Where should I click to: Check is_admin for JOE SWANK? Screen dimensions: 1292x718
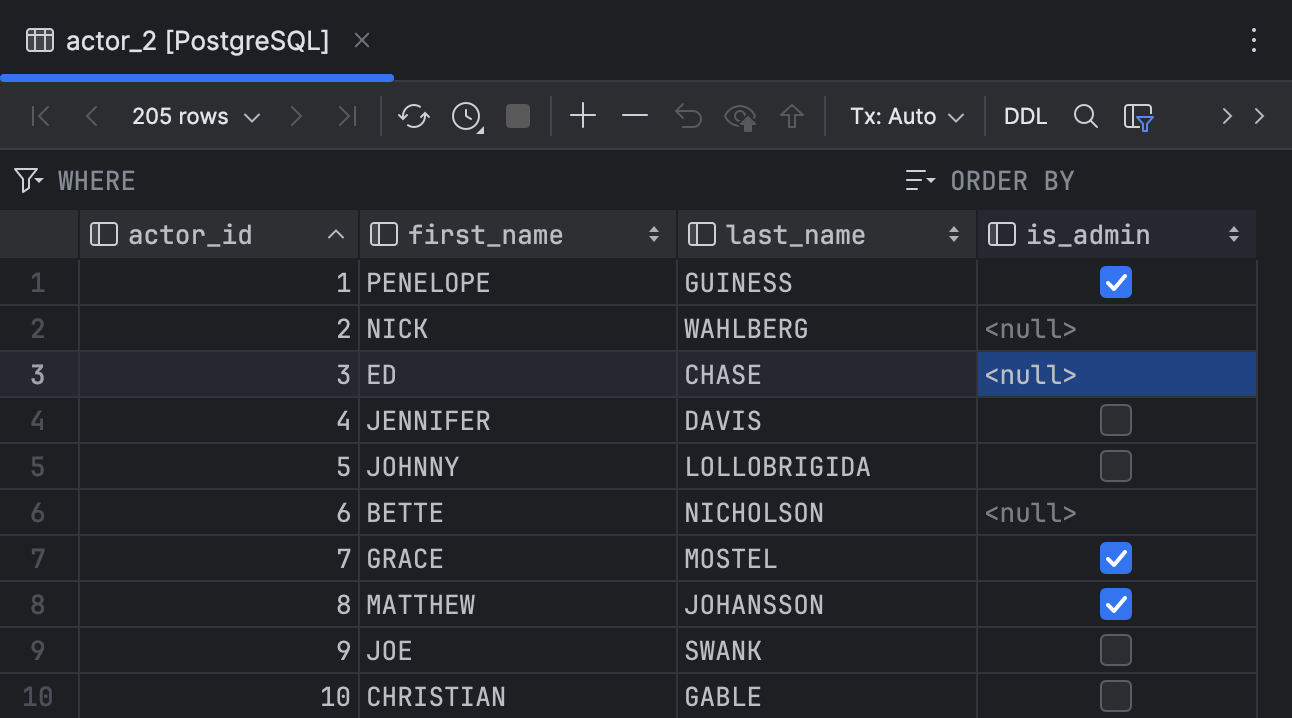coord(1115,650)
